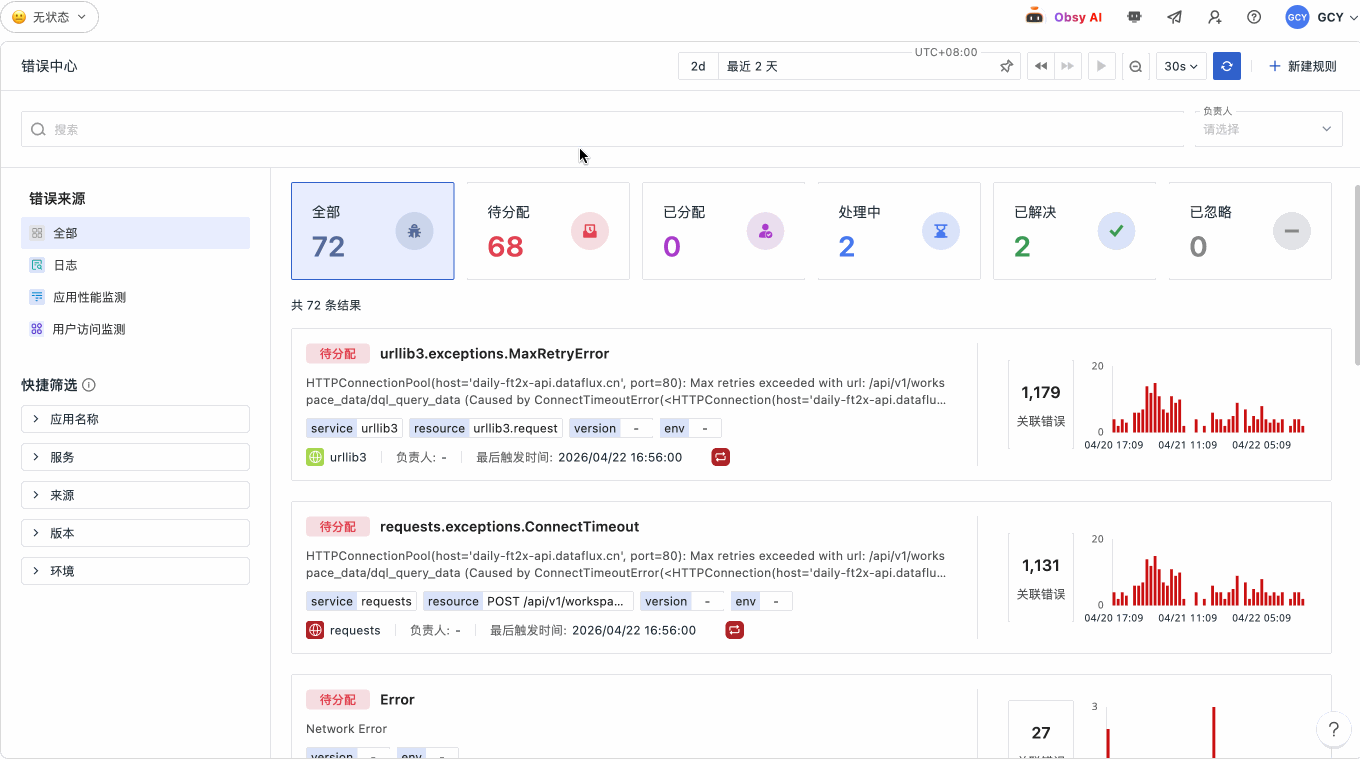Click the green urllib3 service icon
Viewport: 1360px width, 760px height.
tap(315, 457)
